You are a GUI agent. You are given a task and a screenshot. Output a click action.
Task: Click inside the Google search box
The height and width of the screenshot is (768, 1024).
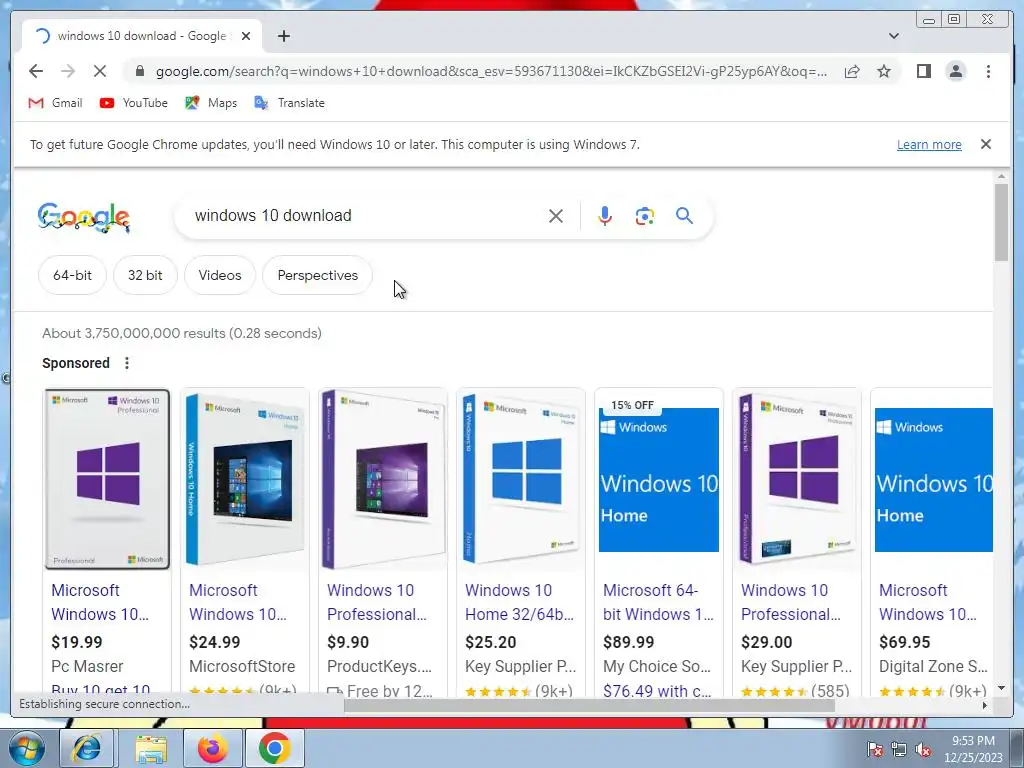pos(366,216)
